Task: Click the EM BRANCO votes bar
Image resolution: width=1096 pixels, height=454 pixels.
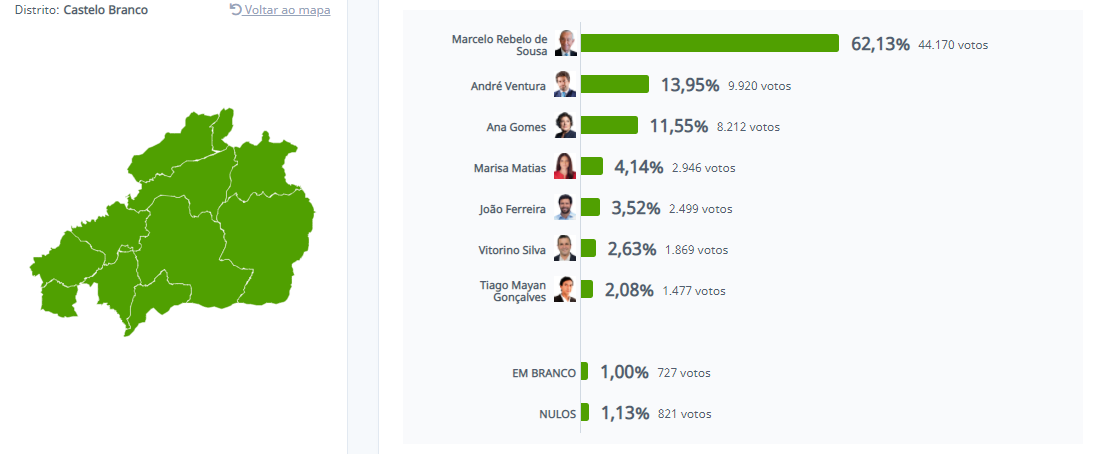Action: [585, 372]
